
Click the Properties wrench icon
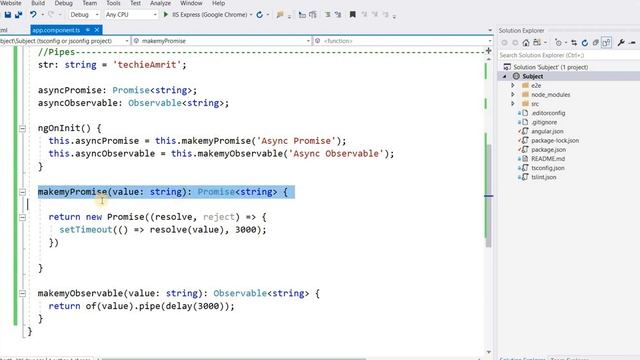click(x=621, y=42)
